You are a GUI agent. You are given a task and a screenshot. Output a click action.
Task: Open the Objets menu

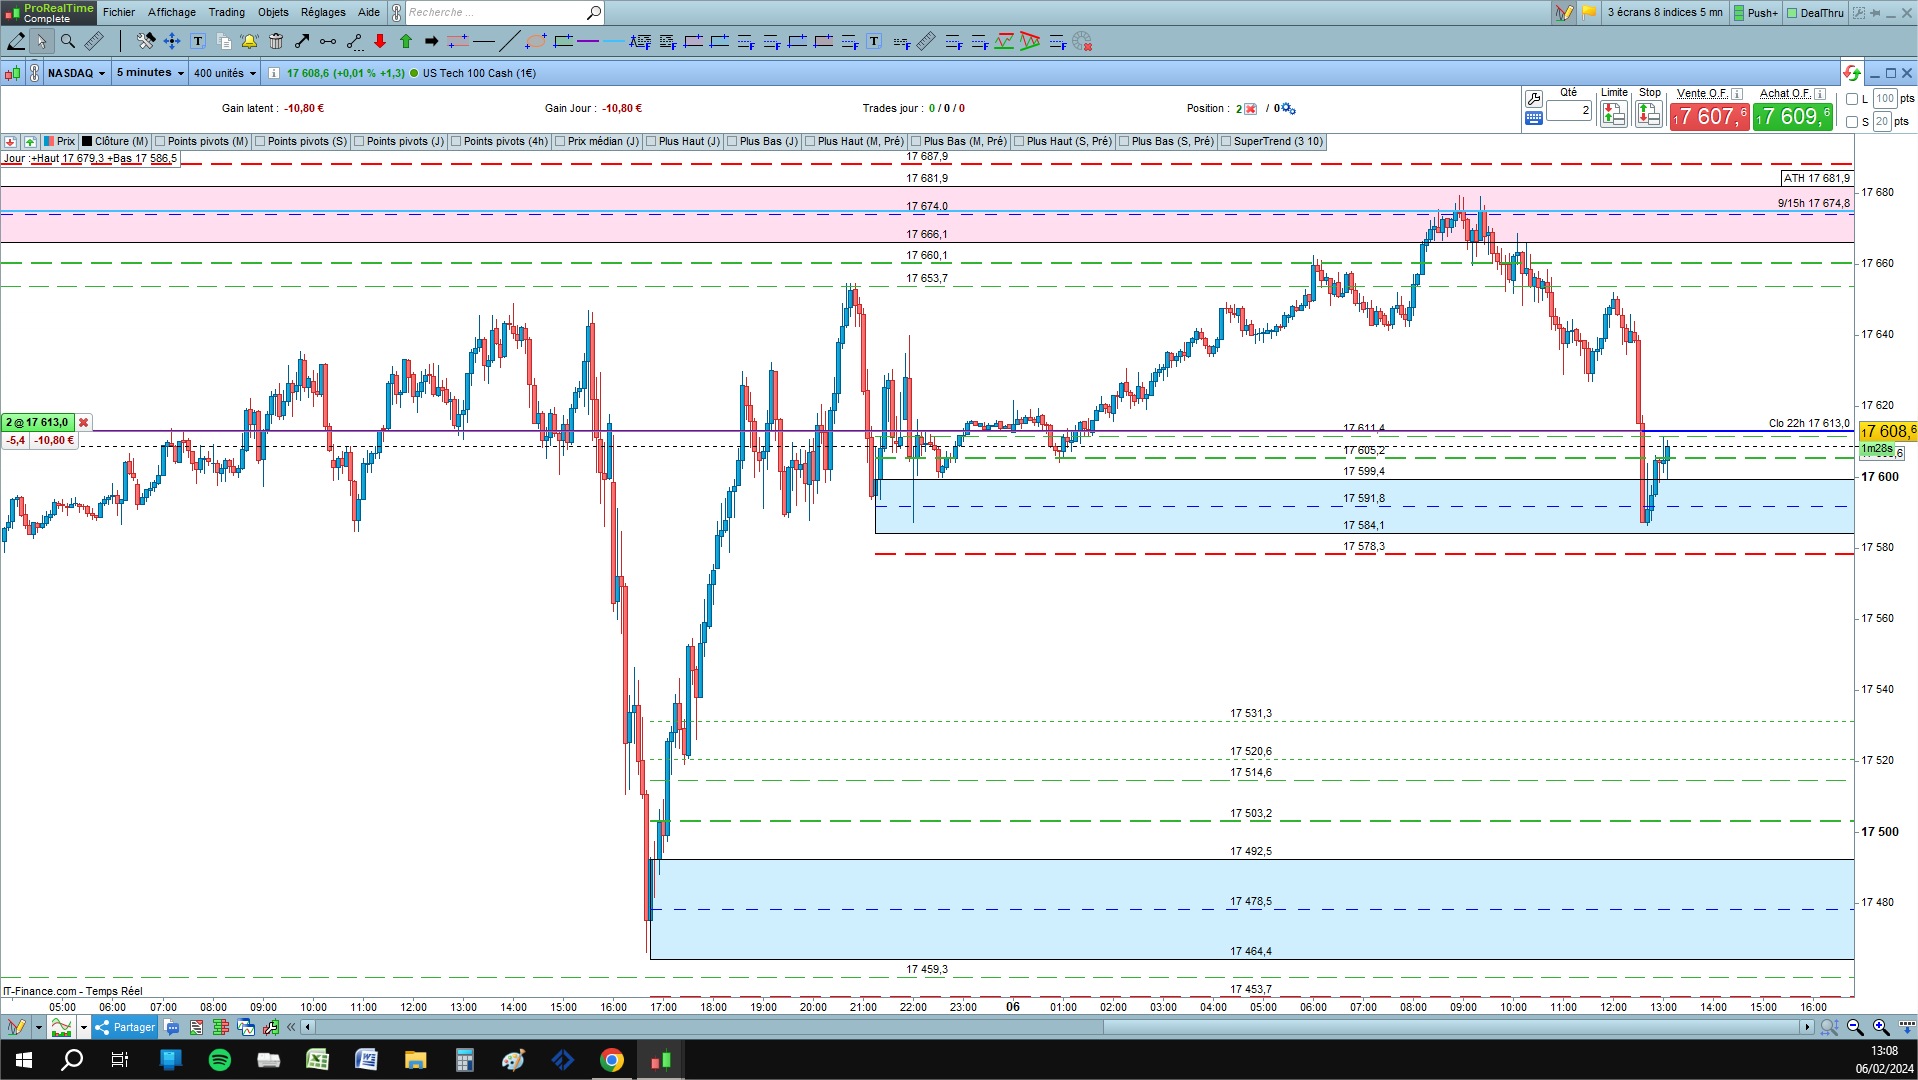273,13
